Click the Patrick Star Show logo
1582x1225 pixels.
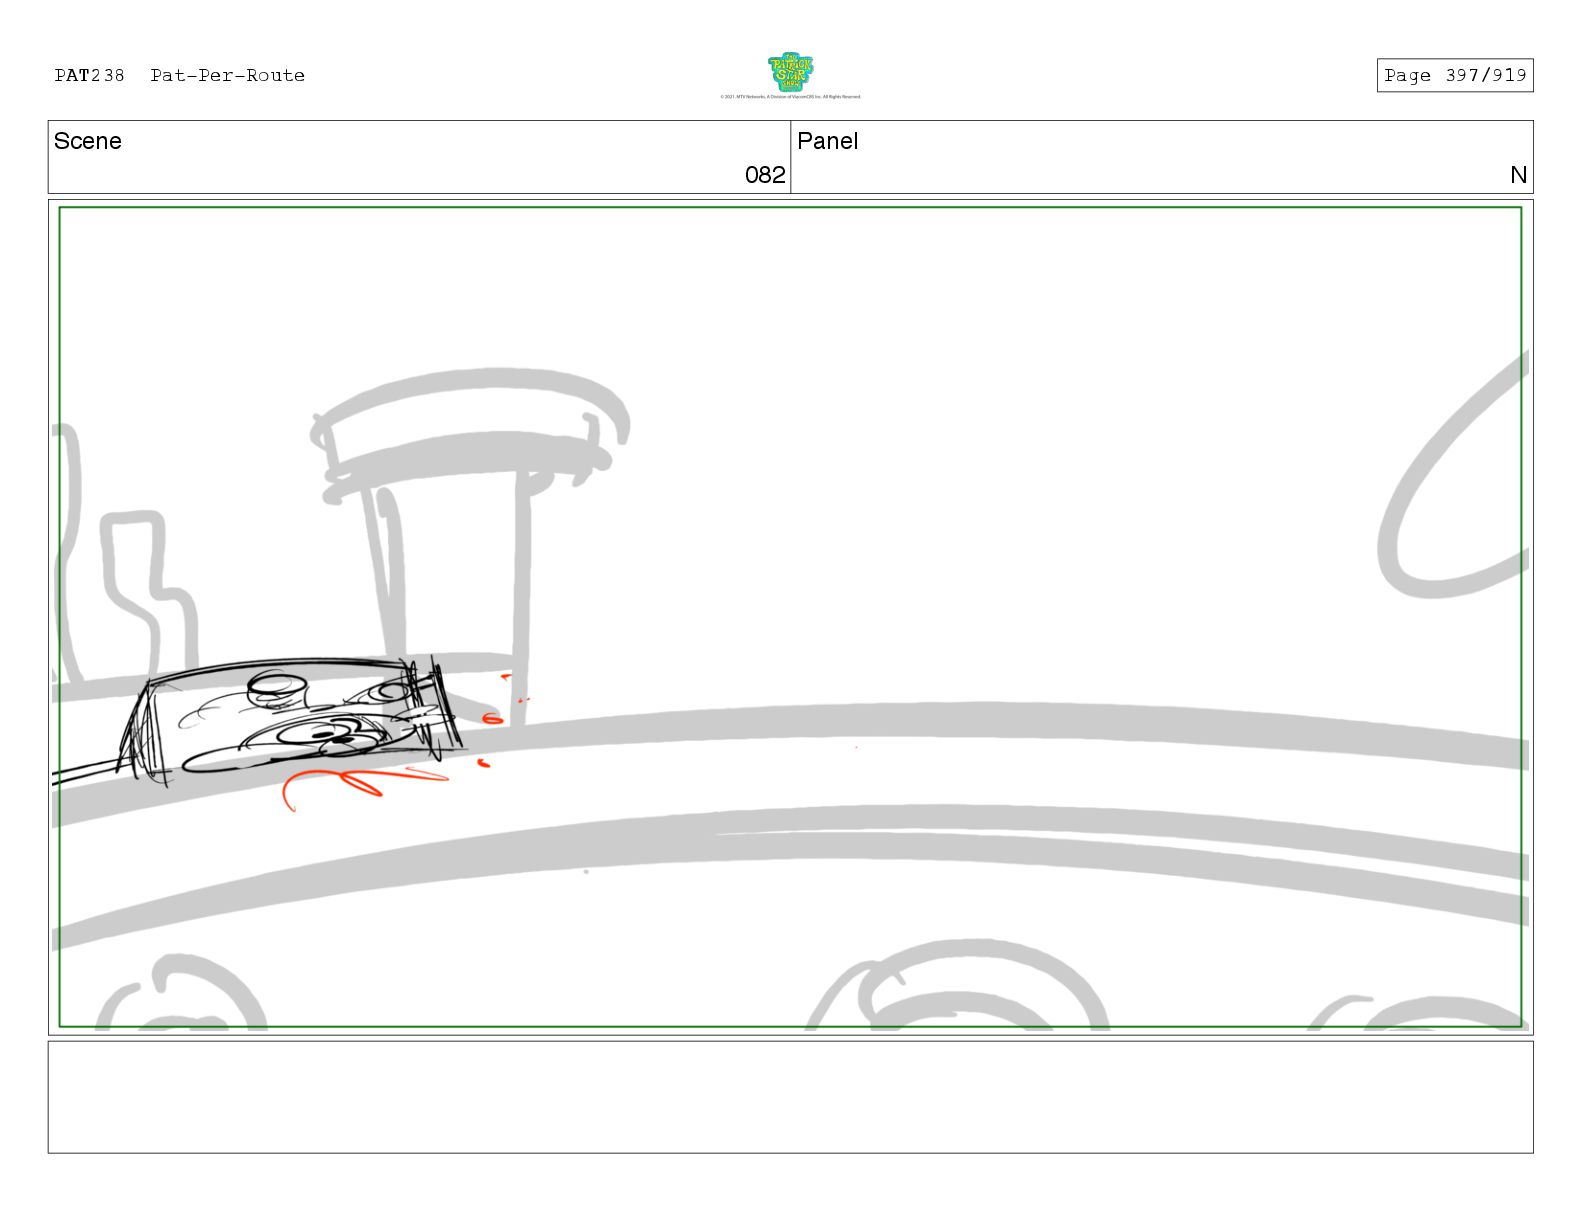click(x=790, y=72)
